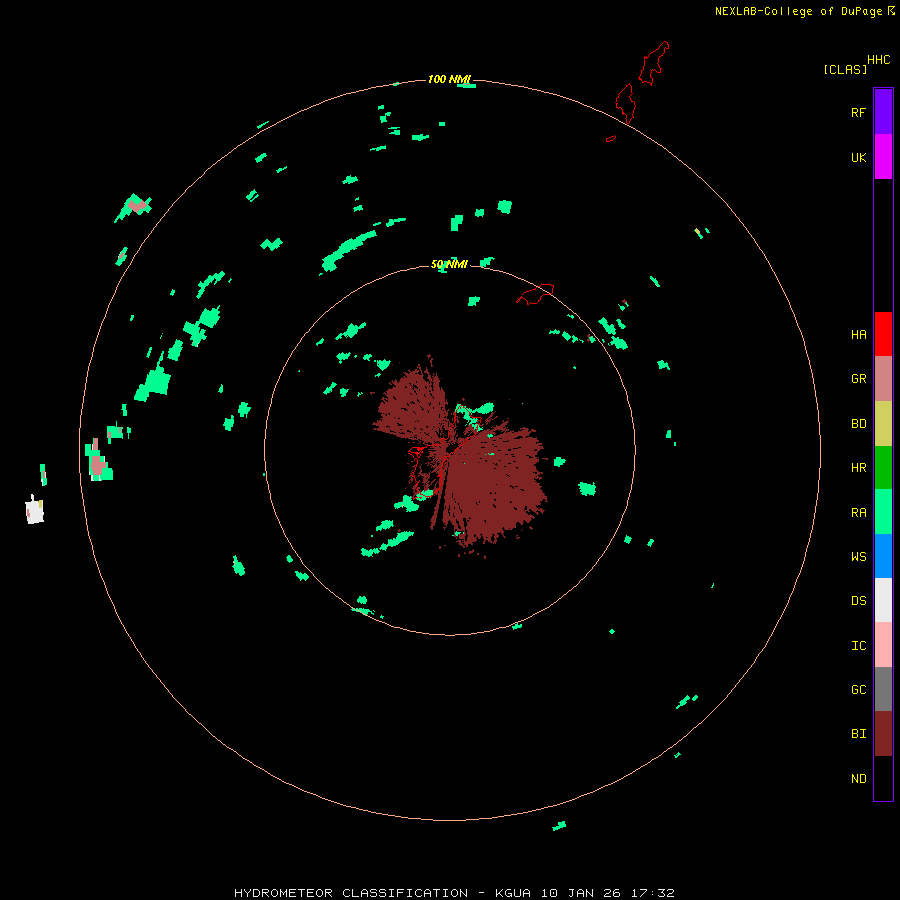900x900 pixels.
Task: Click the BD legend label
Action: tap(858, 424)
